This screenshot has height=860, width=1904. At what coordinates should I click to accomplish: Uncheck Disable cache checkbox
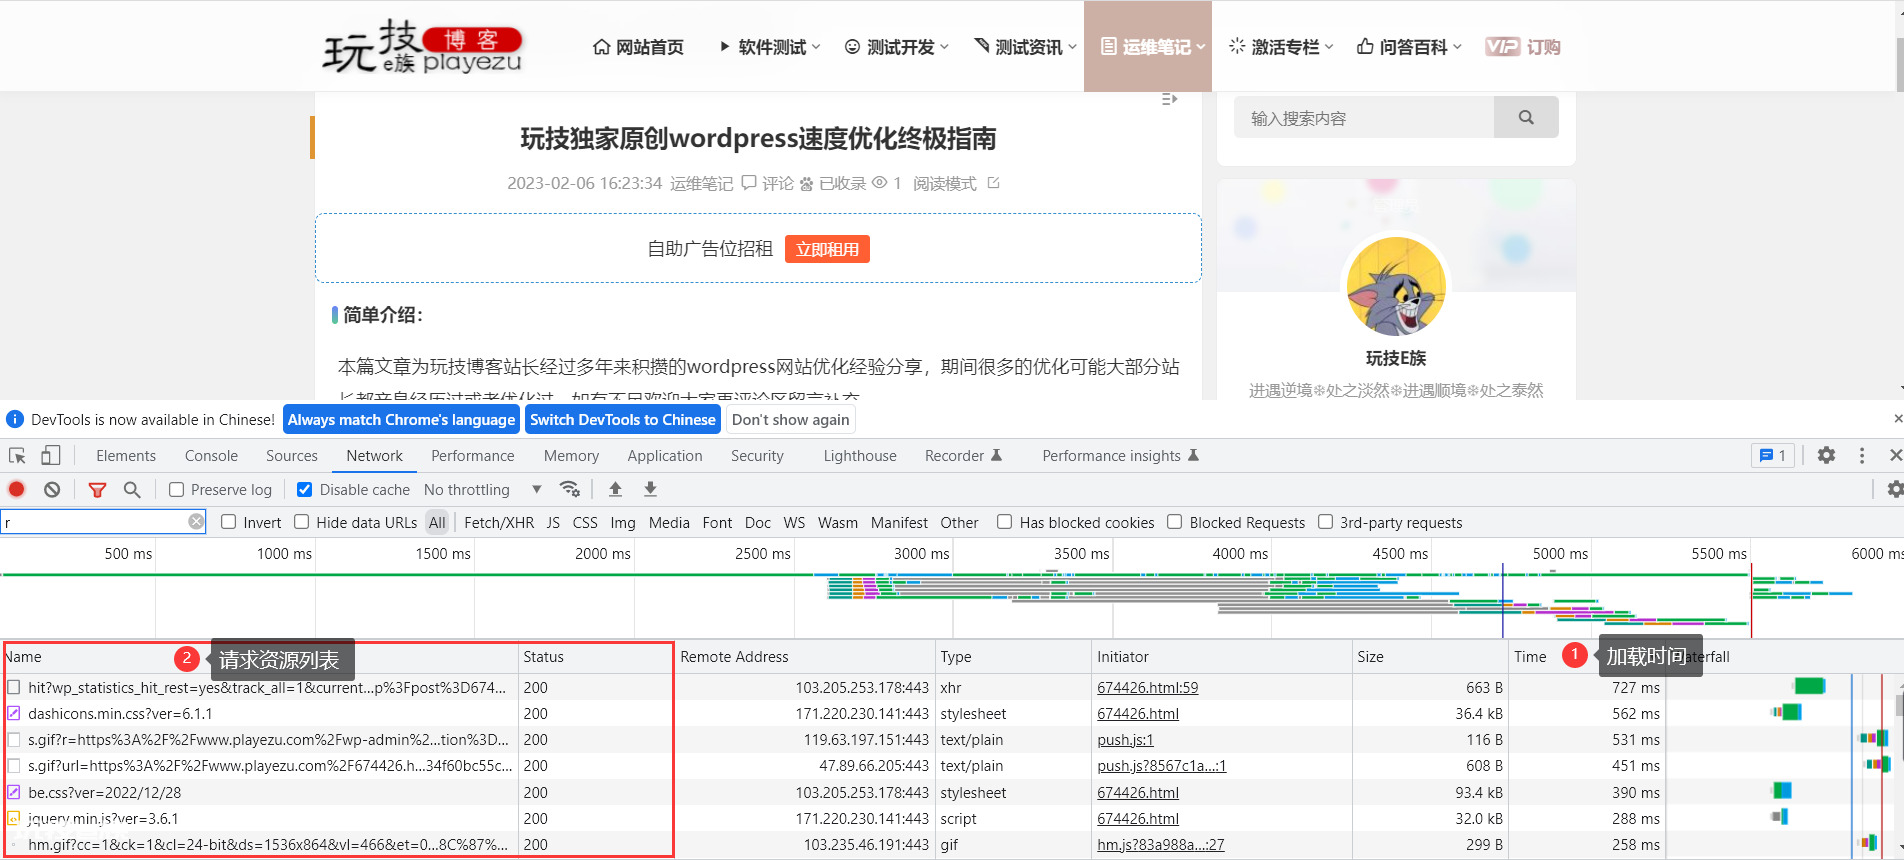point(305,490)
